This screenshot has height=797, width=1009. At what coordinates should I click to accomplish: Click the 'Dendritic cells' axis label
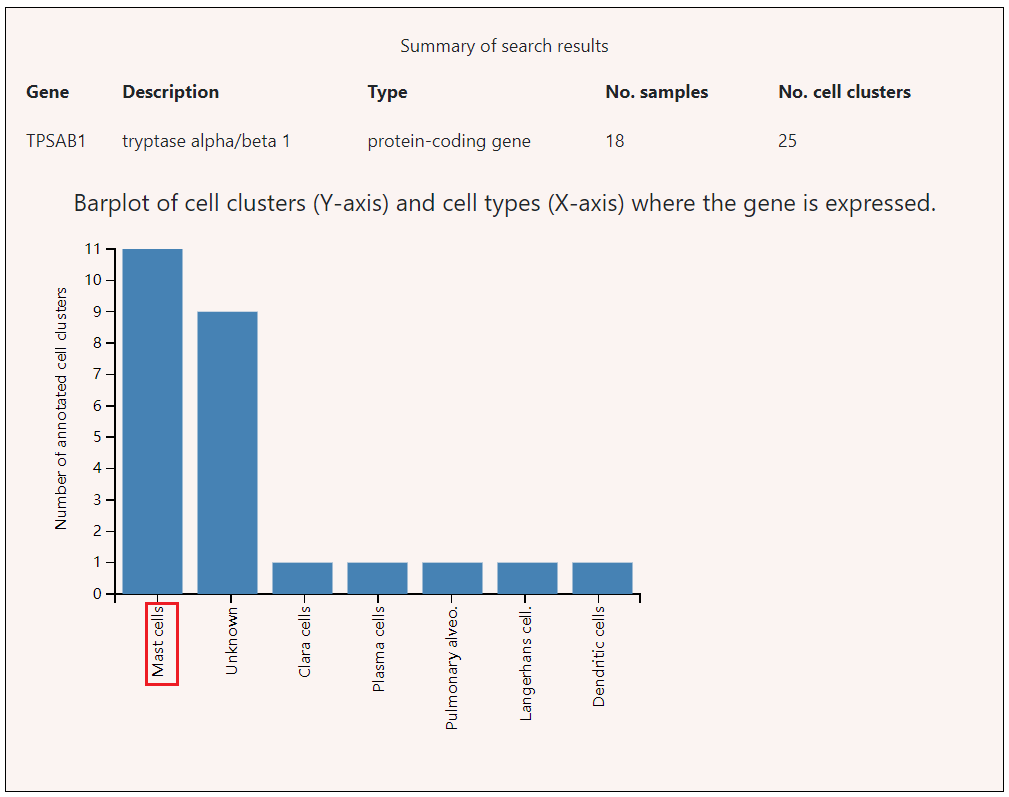point(599,656)
